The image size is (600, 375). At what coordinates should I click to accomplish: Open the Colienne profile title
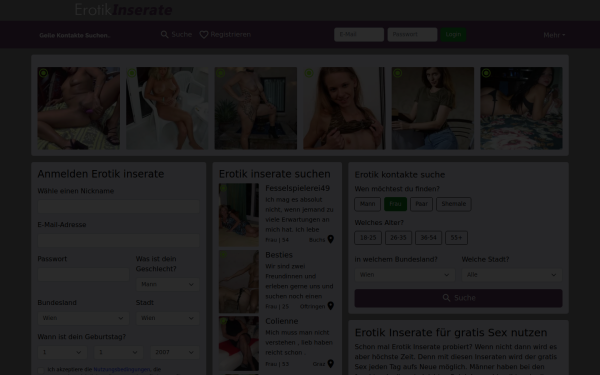[281, 321]
